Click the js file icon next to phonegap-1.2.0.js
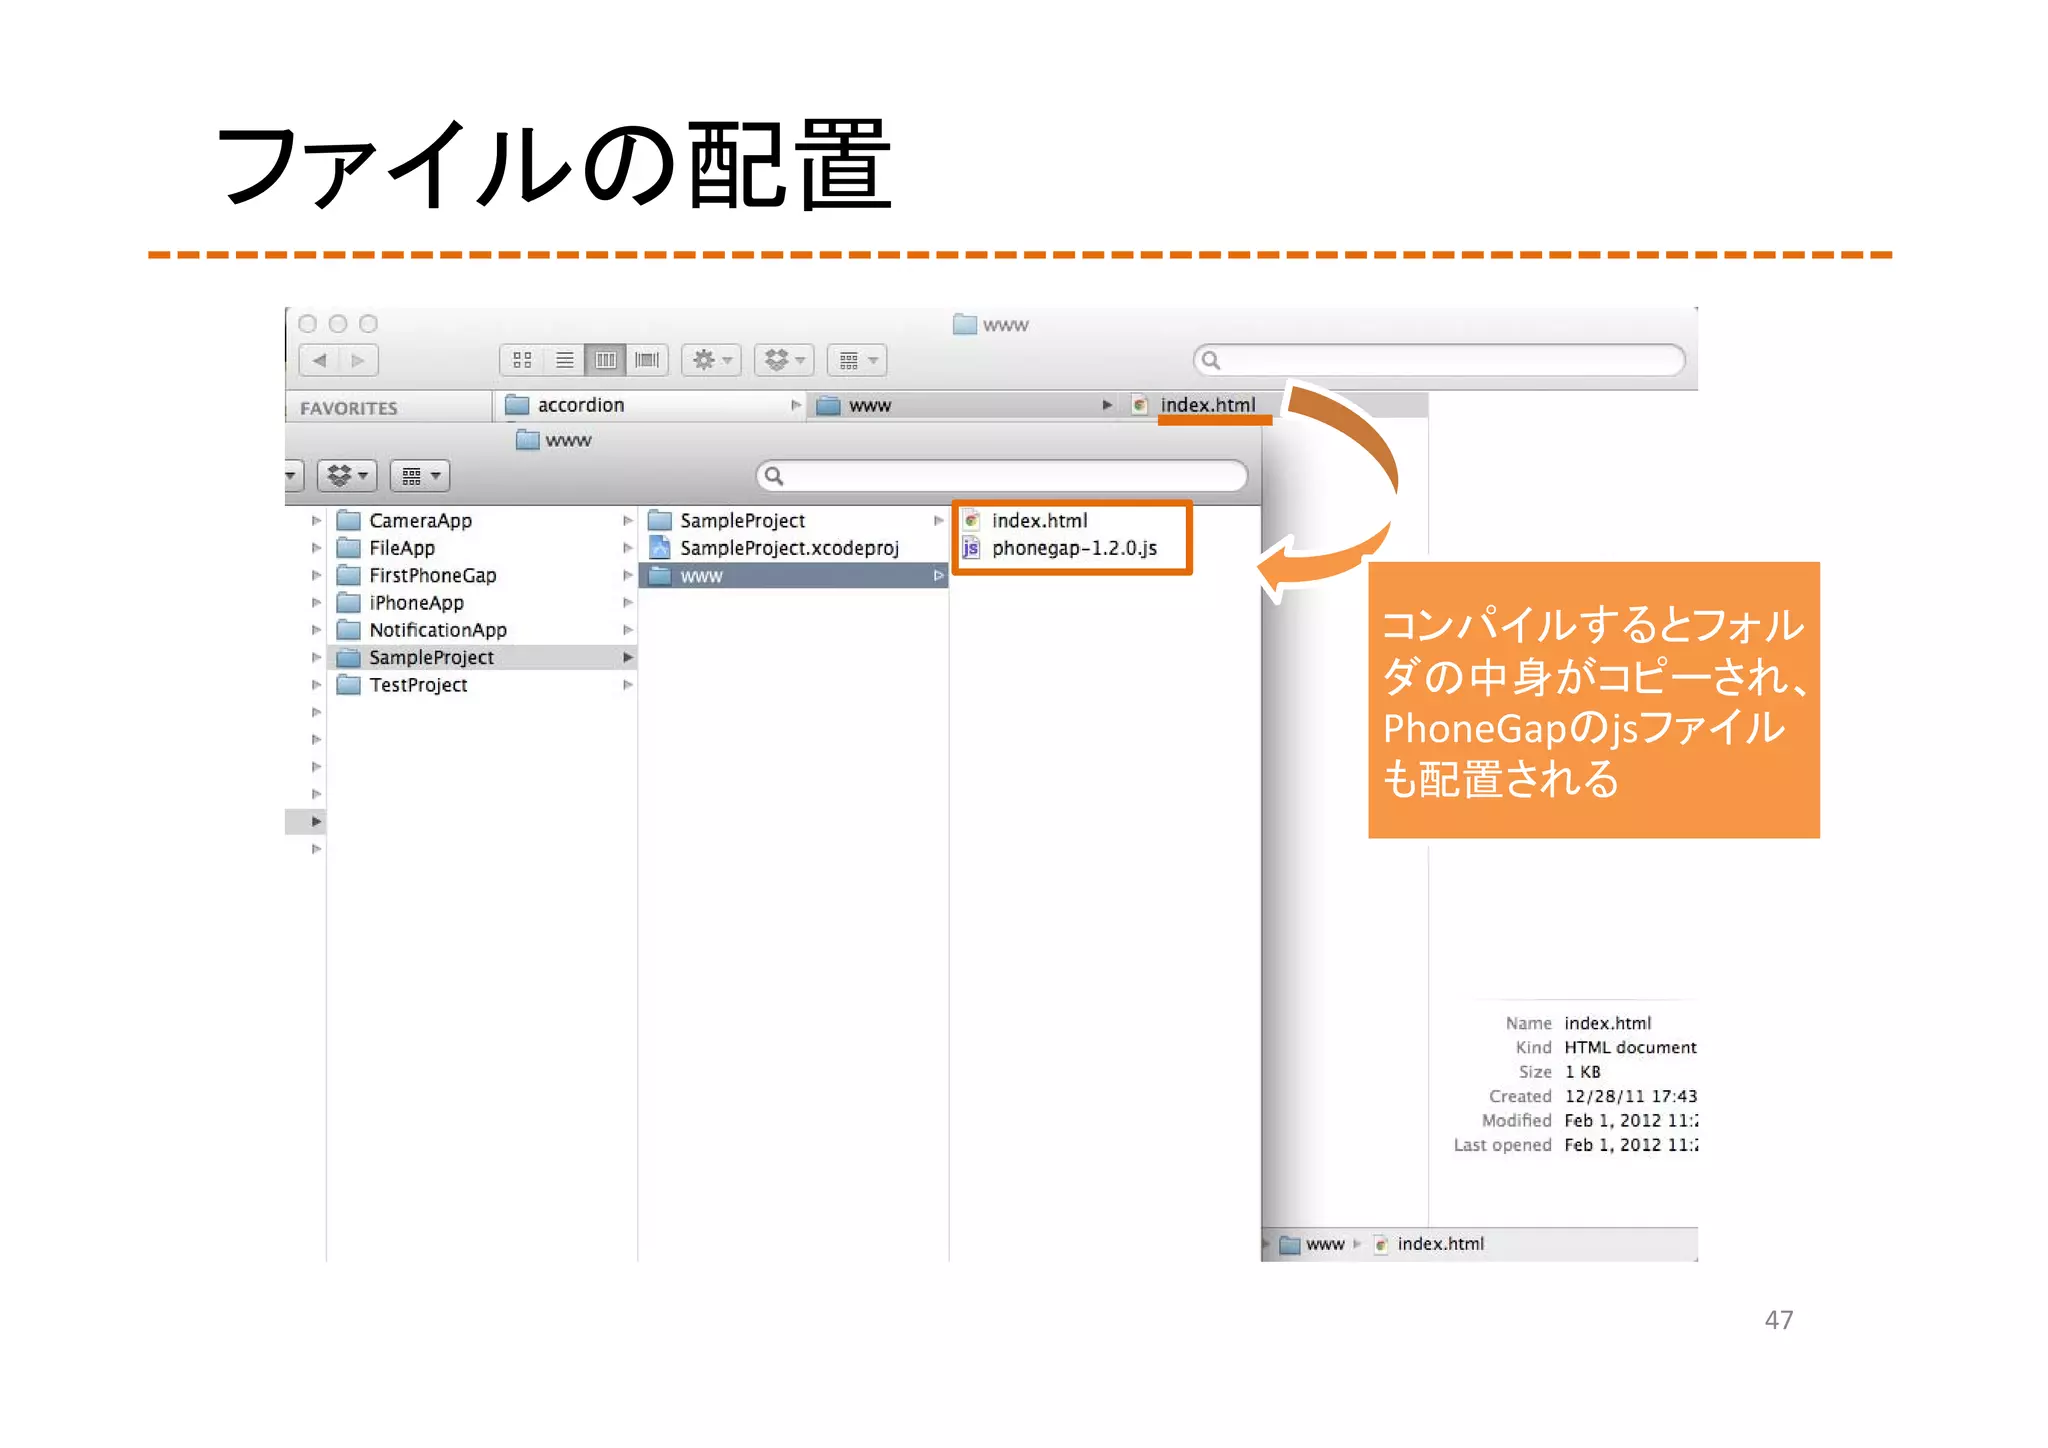Image resolution: width=2048 pixels, height=1448 pixels. click(x=970, y=548)
